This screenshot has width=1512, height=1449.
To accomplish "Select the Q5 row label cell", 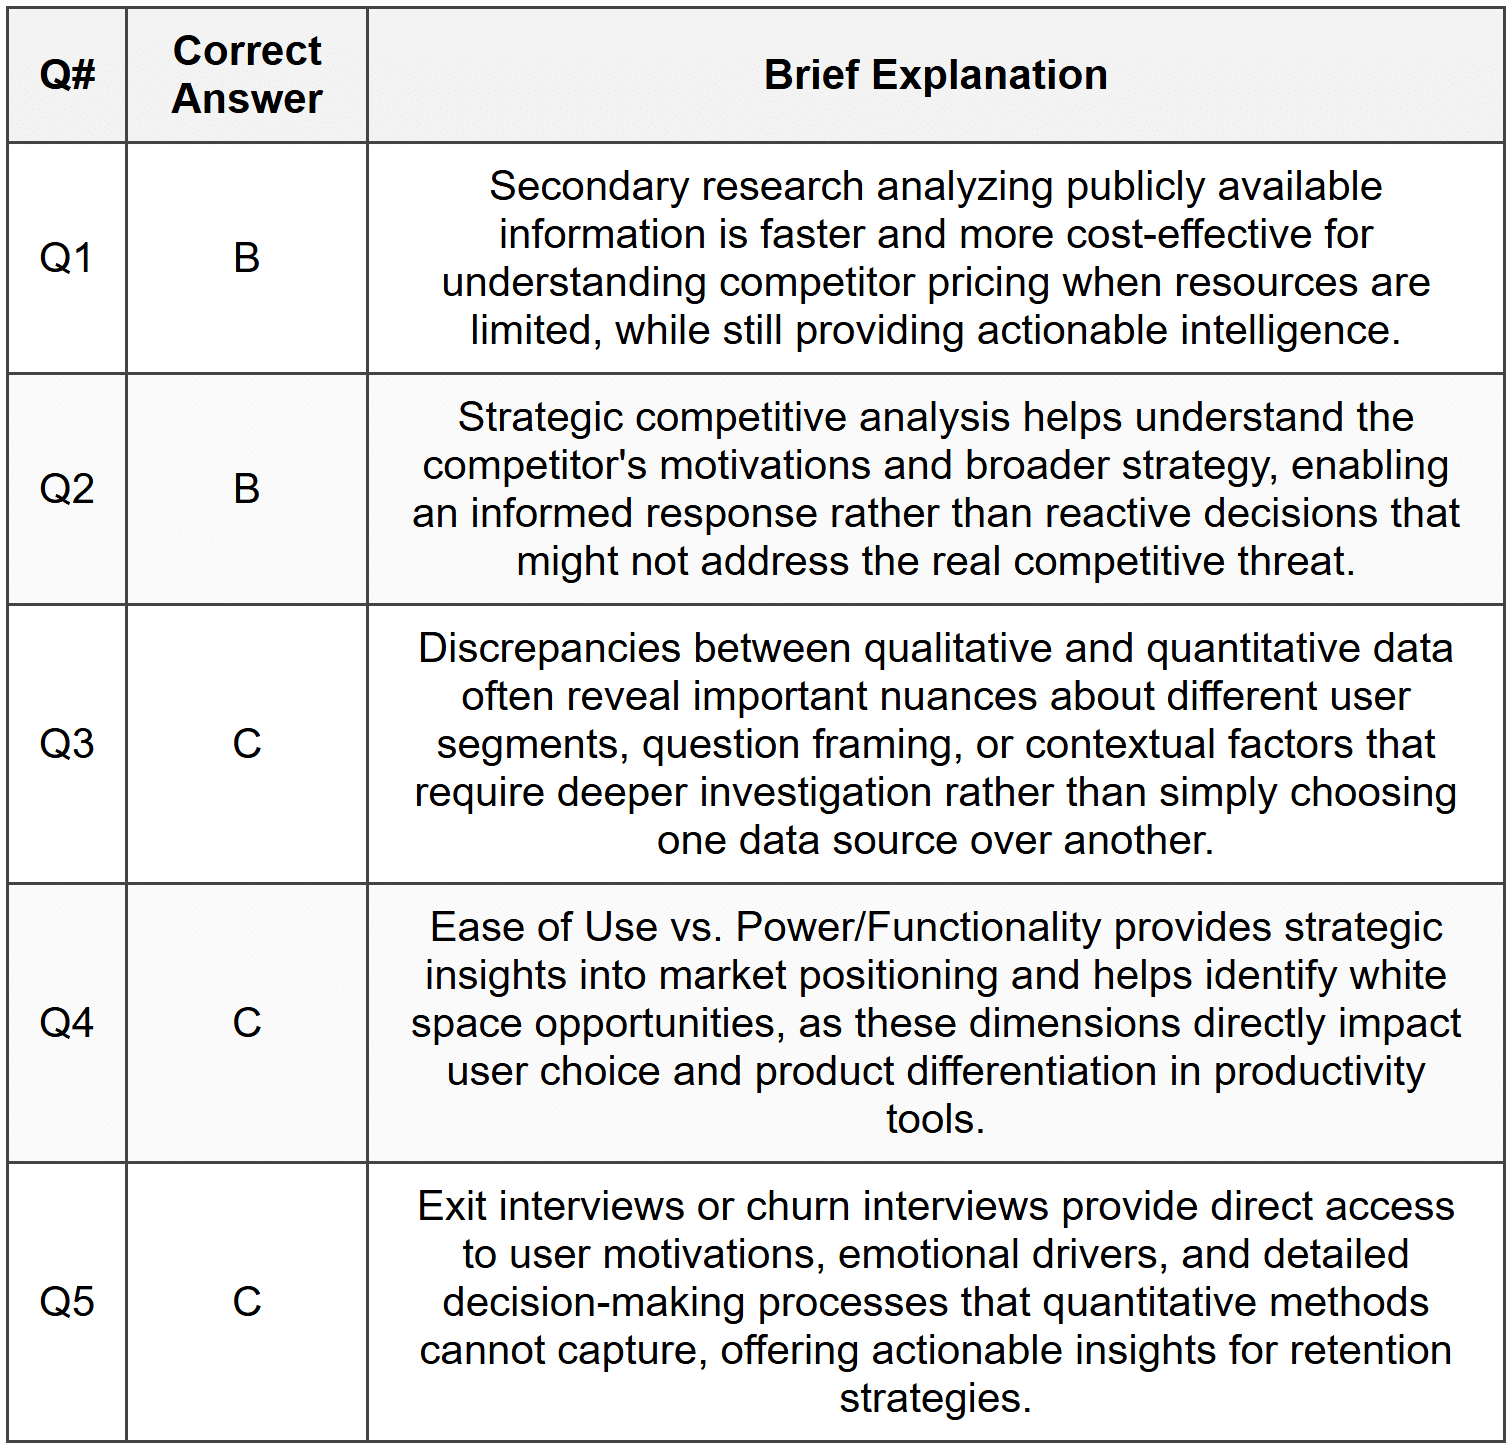I will point(67,1302).
